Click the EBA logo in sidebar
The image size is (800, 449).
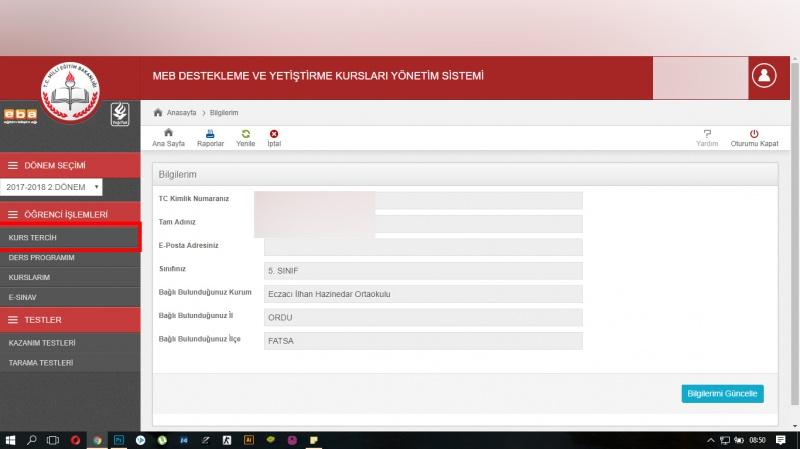(x=20, y=114)
